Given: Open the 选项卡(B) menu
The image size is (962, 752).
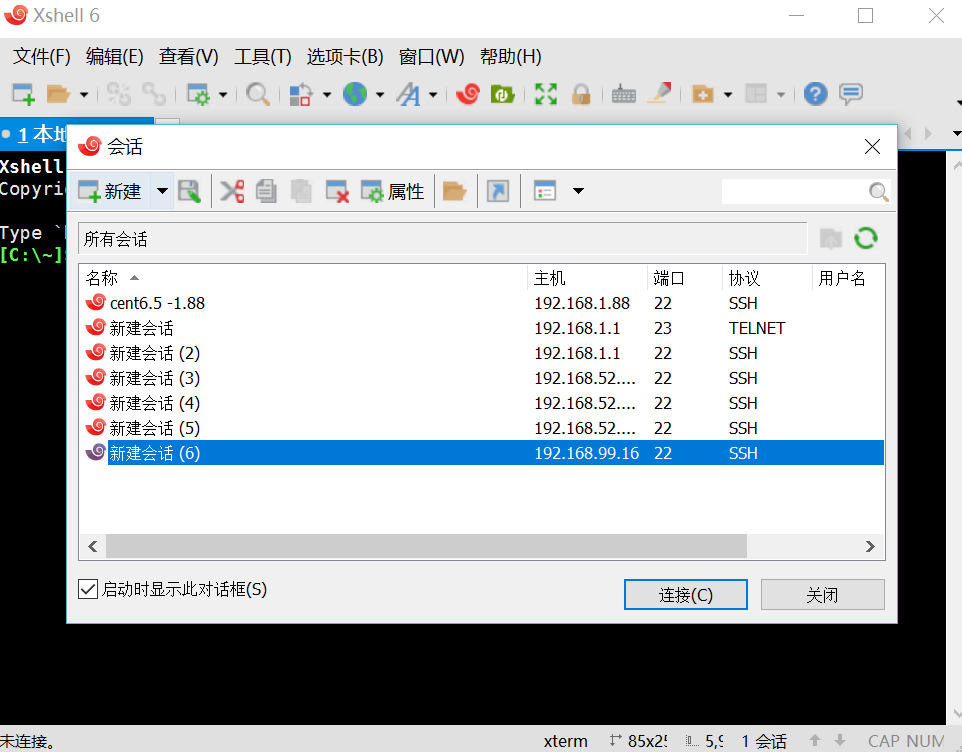Looking at the screenshot, I should (345, 56).
